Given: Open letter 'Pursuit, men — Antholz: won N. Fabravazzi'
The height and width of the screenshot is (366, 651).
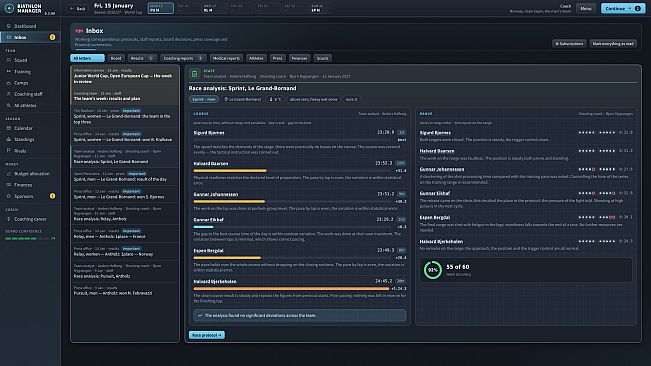Looking at the screenshot, I should pos(125,290).
